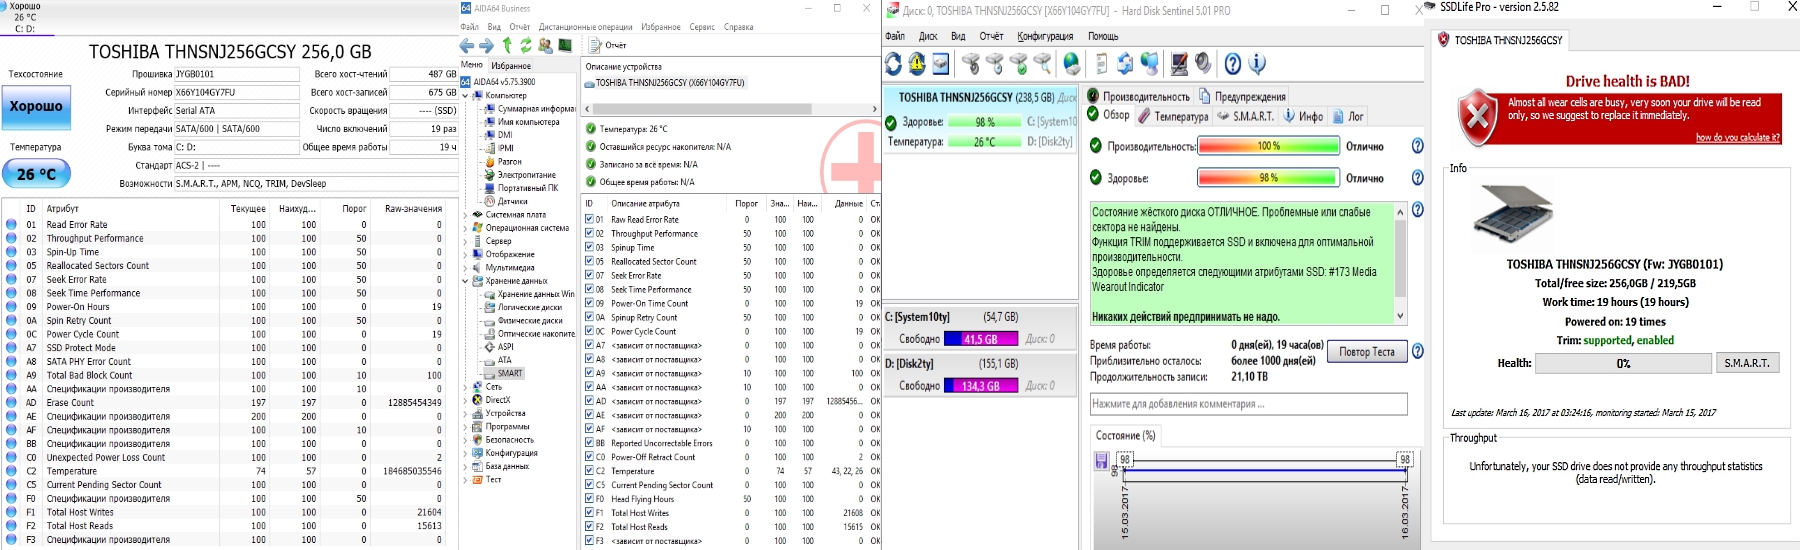Open AIDA64 Сервис menu
The height and width of the screenshot is (550, 1800).
(x=701, y=27)
